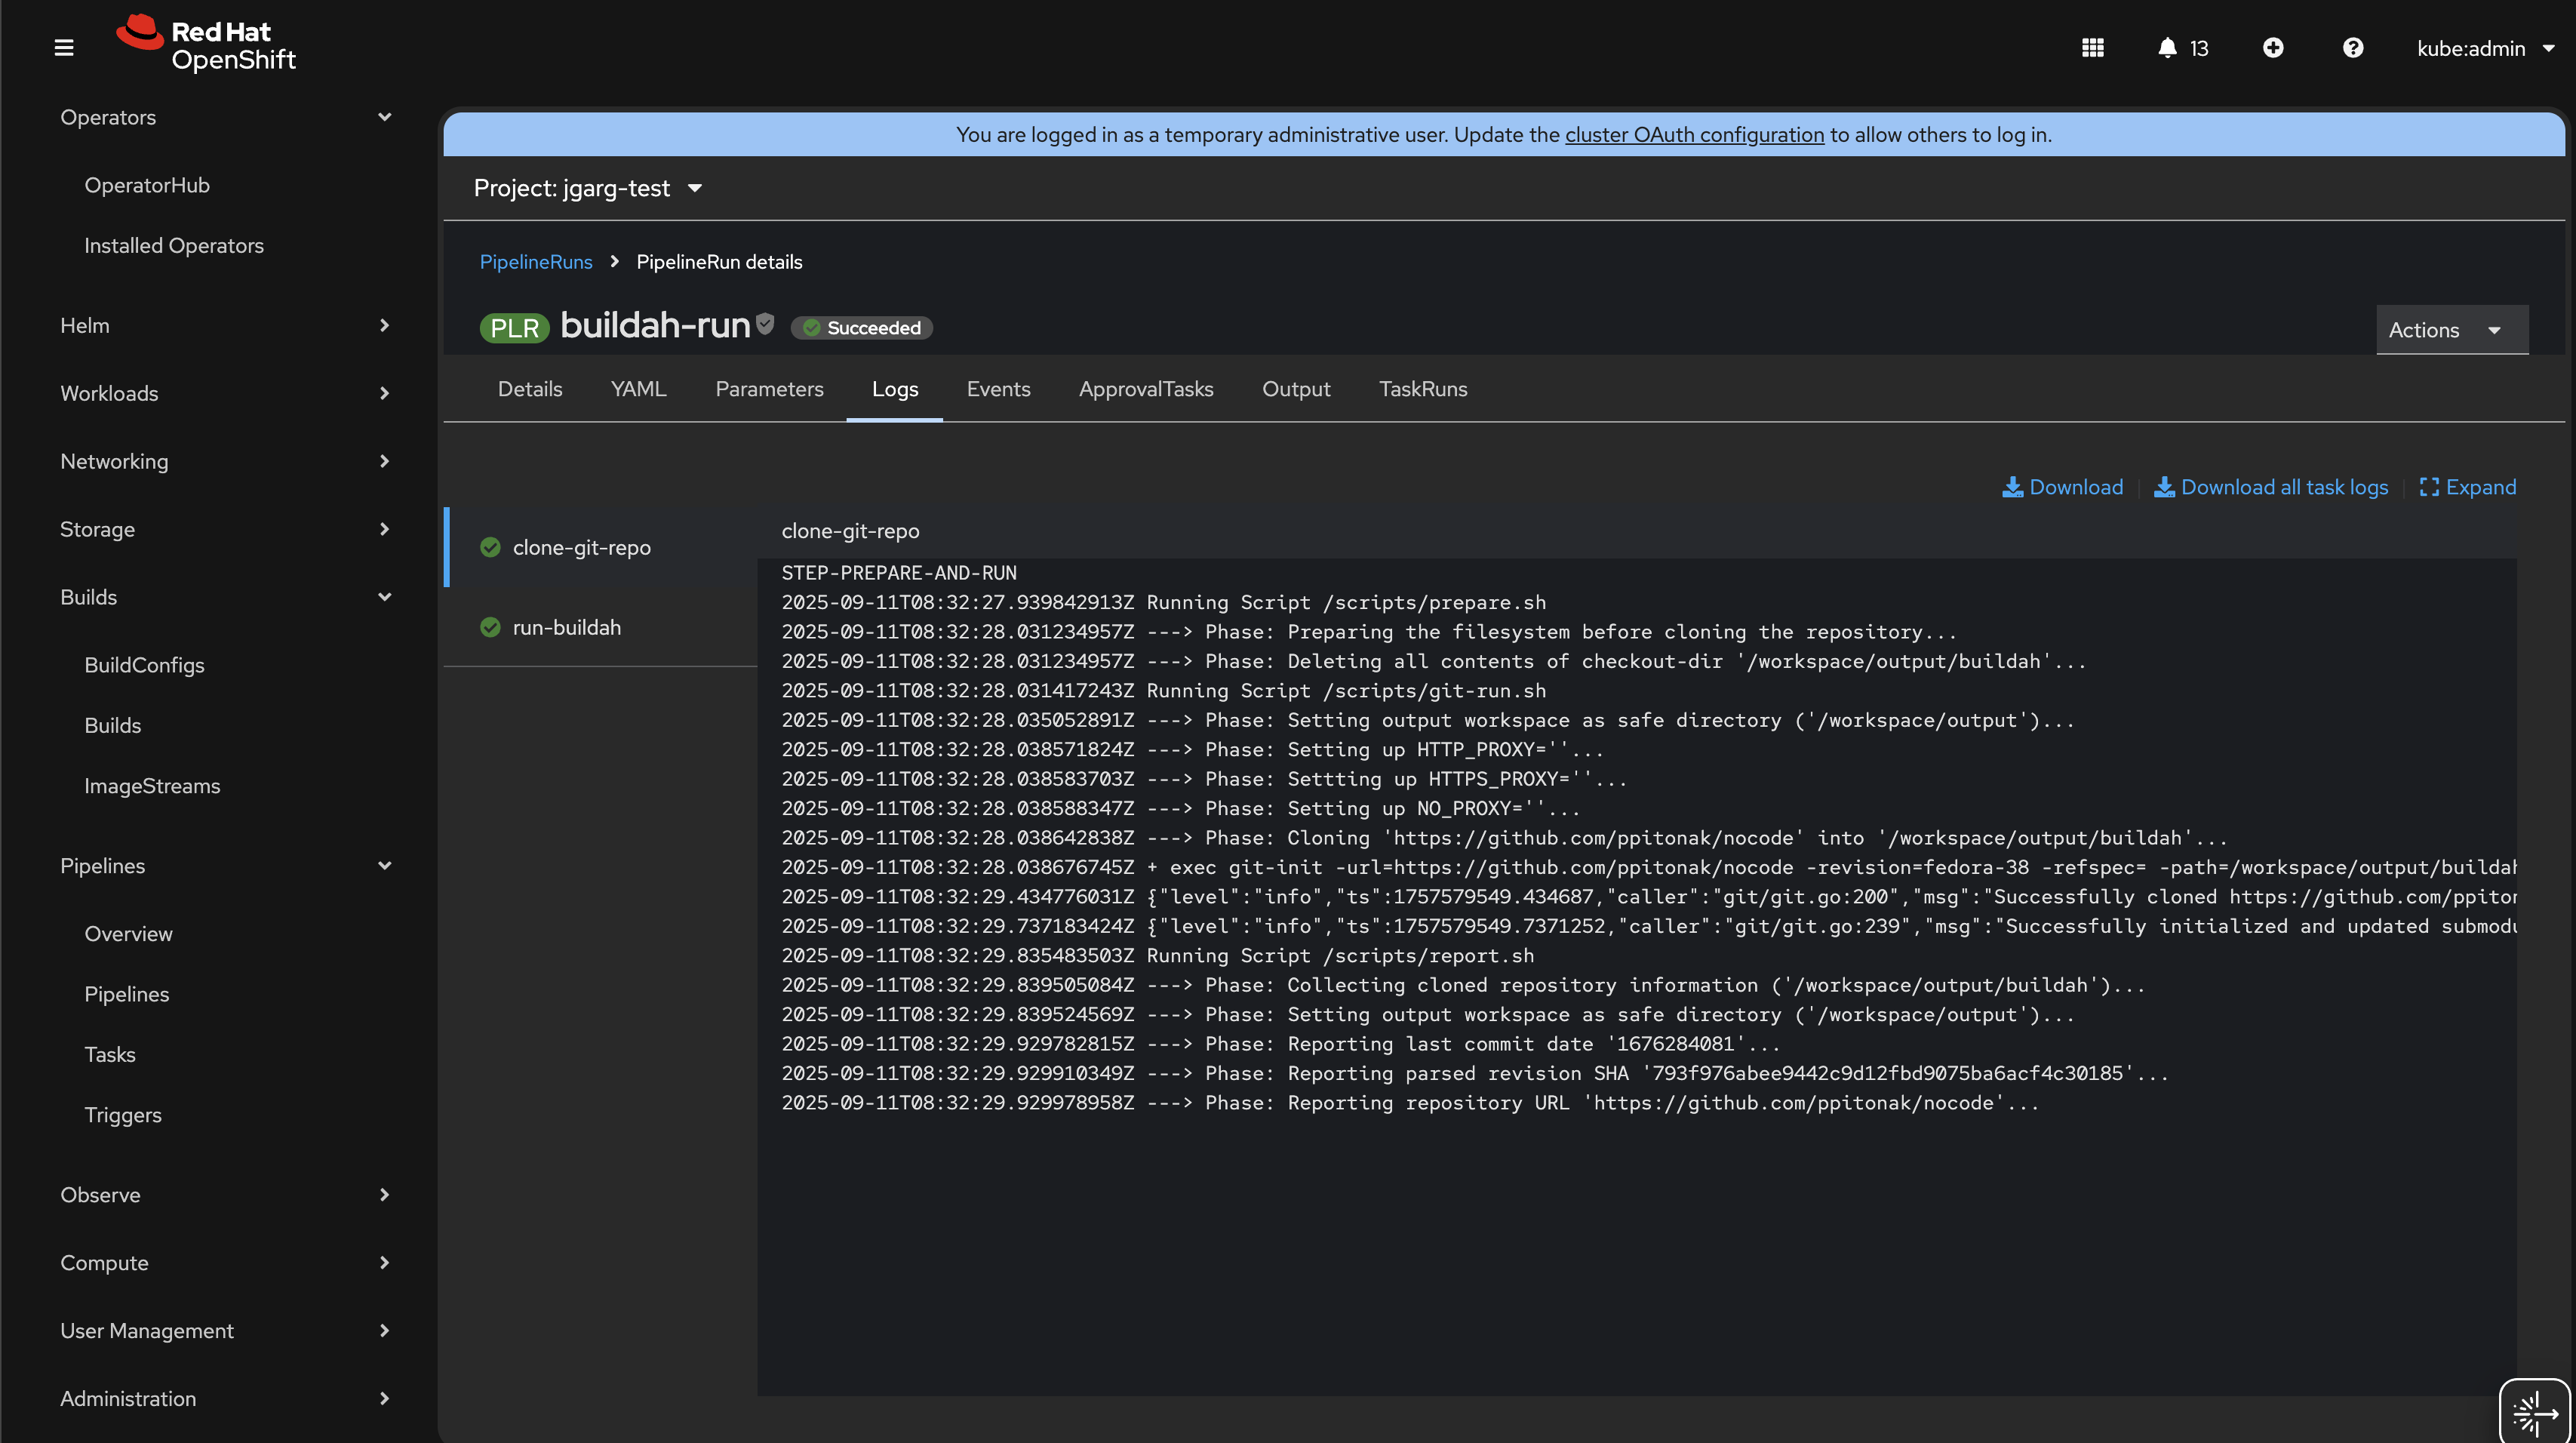Expand the Workloads navigation section
The height and width of the screenshot is (1443, 2576).
[225, 393]
